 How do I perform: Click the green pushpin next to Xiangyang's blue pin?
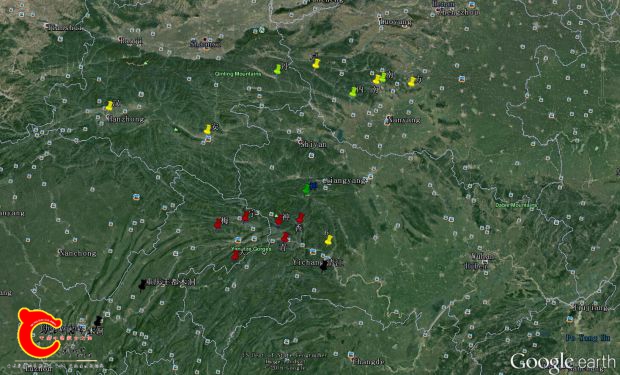click(x=306, y=189)
